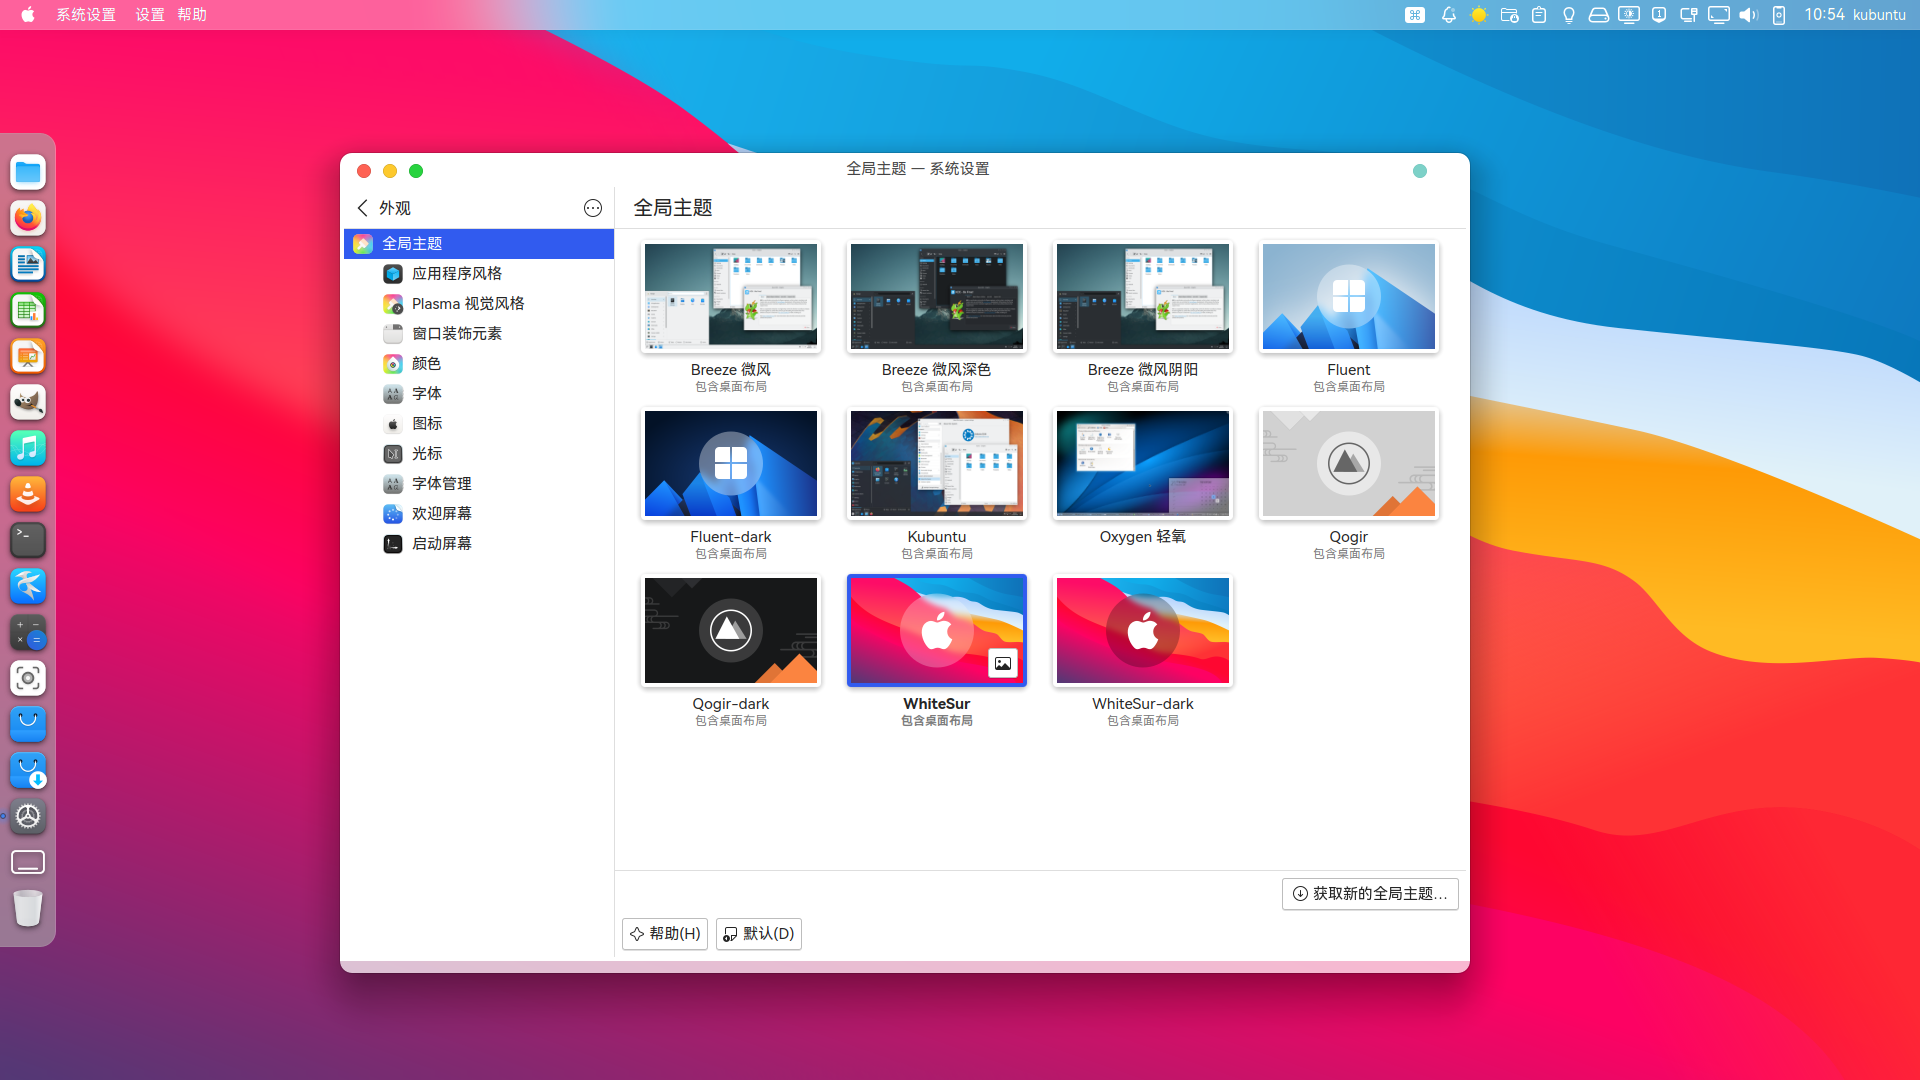Open the software updates download icon in dock
Screen dimensions: 1920x1080
pyautogui.click(x=28, y=770)
